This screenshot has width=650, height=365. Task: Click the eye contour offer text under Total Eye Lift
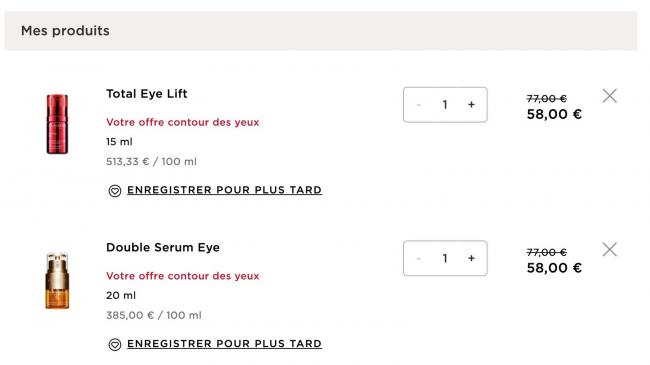(182, 122)
